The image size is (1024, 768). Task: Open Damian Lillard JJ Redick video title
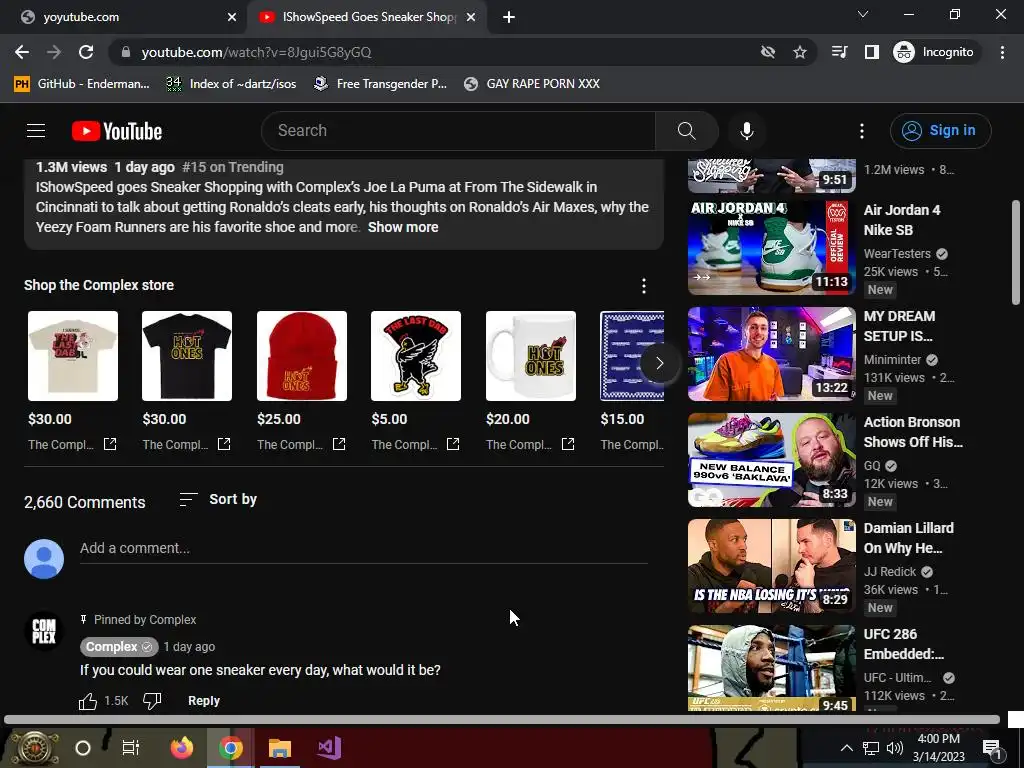point(908,538)
